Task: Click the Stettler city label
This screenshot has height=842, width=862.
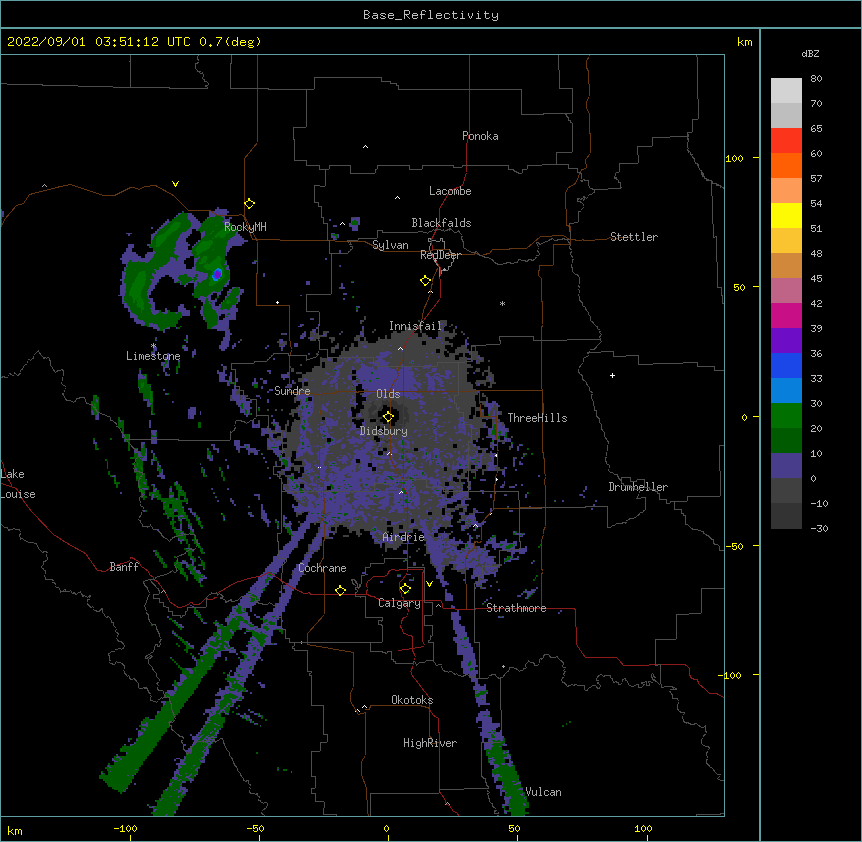Action: click(634, 237)
